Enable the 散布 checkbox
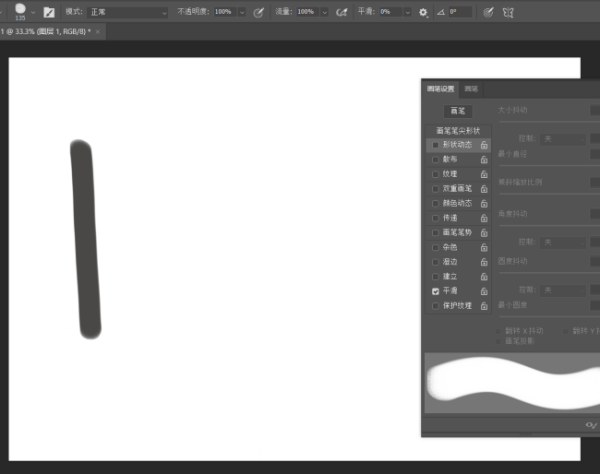The image size is (600, 474). pos(435,160)
